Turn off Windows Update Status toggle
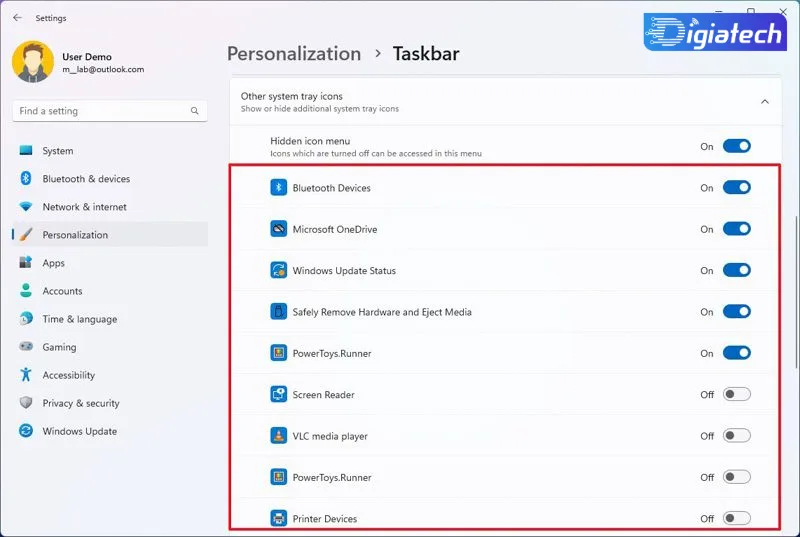Image resolution: width=800 pixels, height=537 pixels. tap(737, 270)
